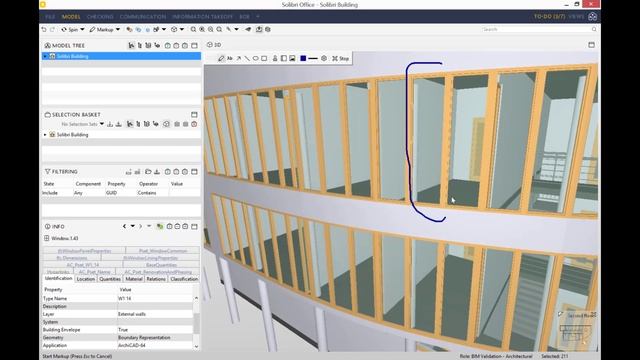The height and width of the screenshot is (360, 640).
Task: Expand Solibri Building in Selection Basket
Action: pyautogui.click(x=45, y=135)
